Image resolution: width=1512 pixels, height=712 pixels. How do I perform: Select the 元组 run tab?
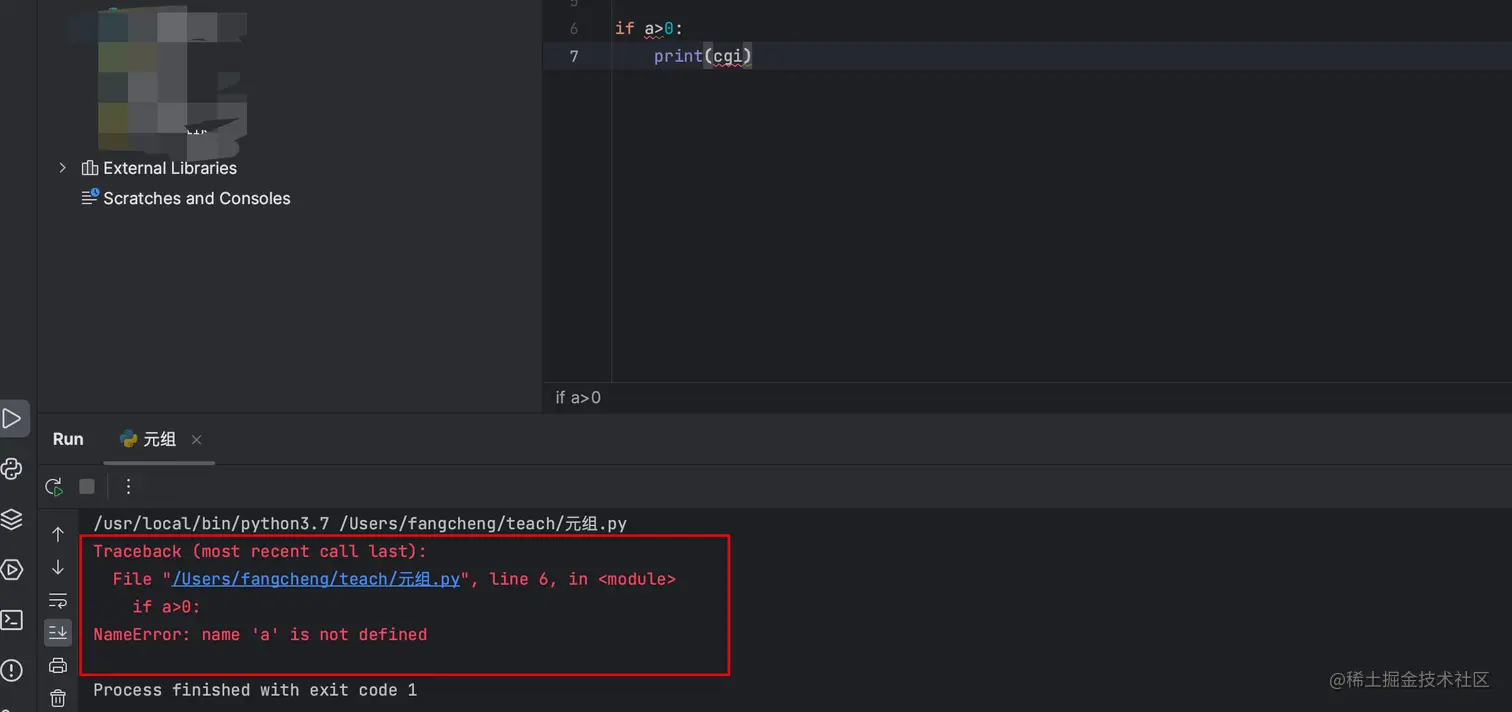(159, 439)
